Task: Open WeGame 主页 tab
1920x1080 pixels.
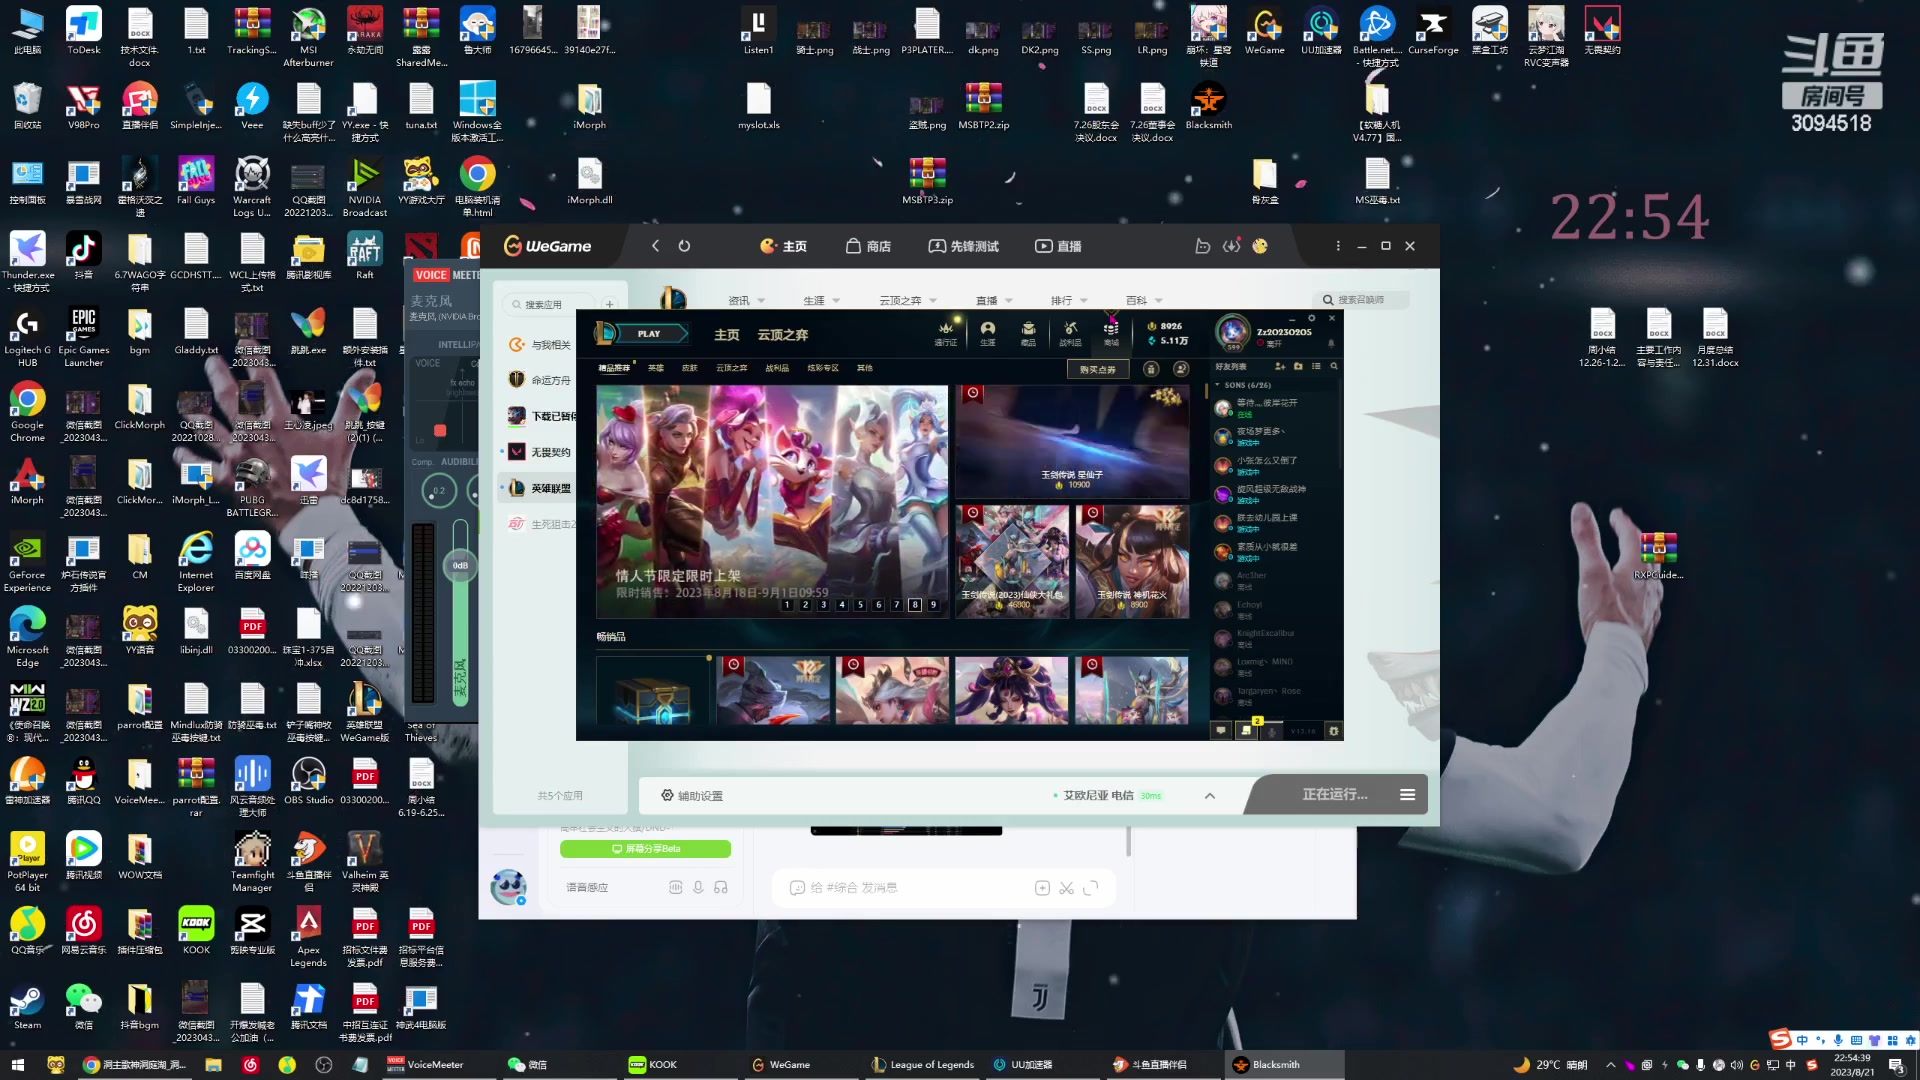Action: click(783, 246)
